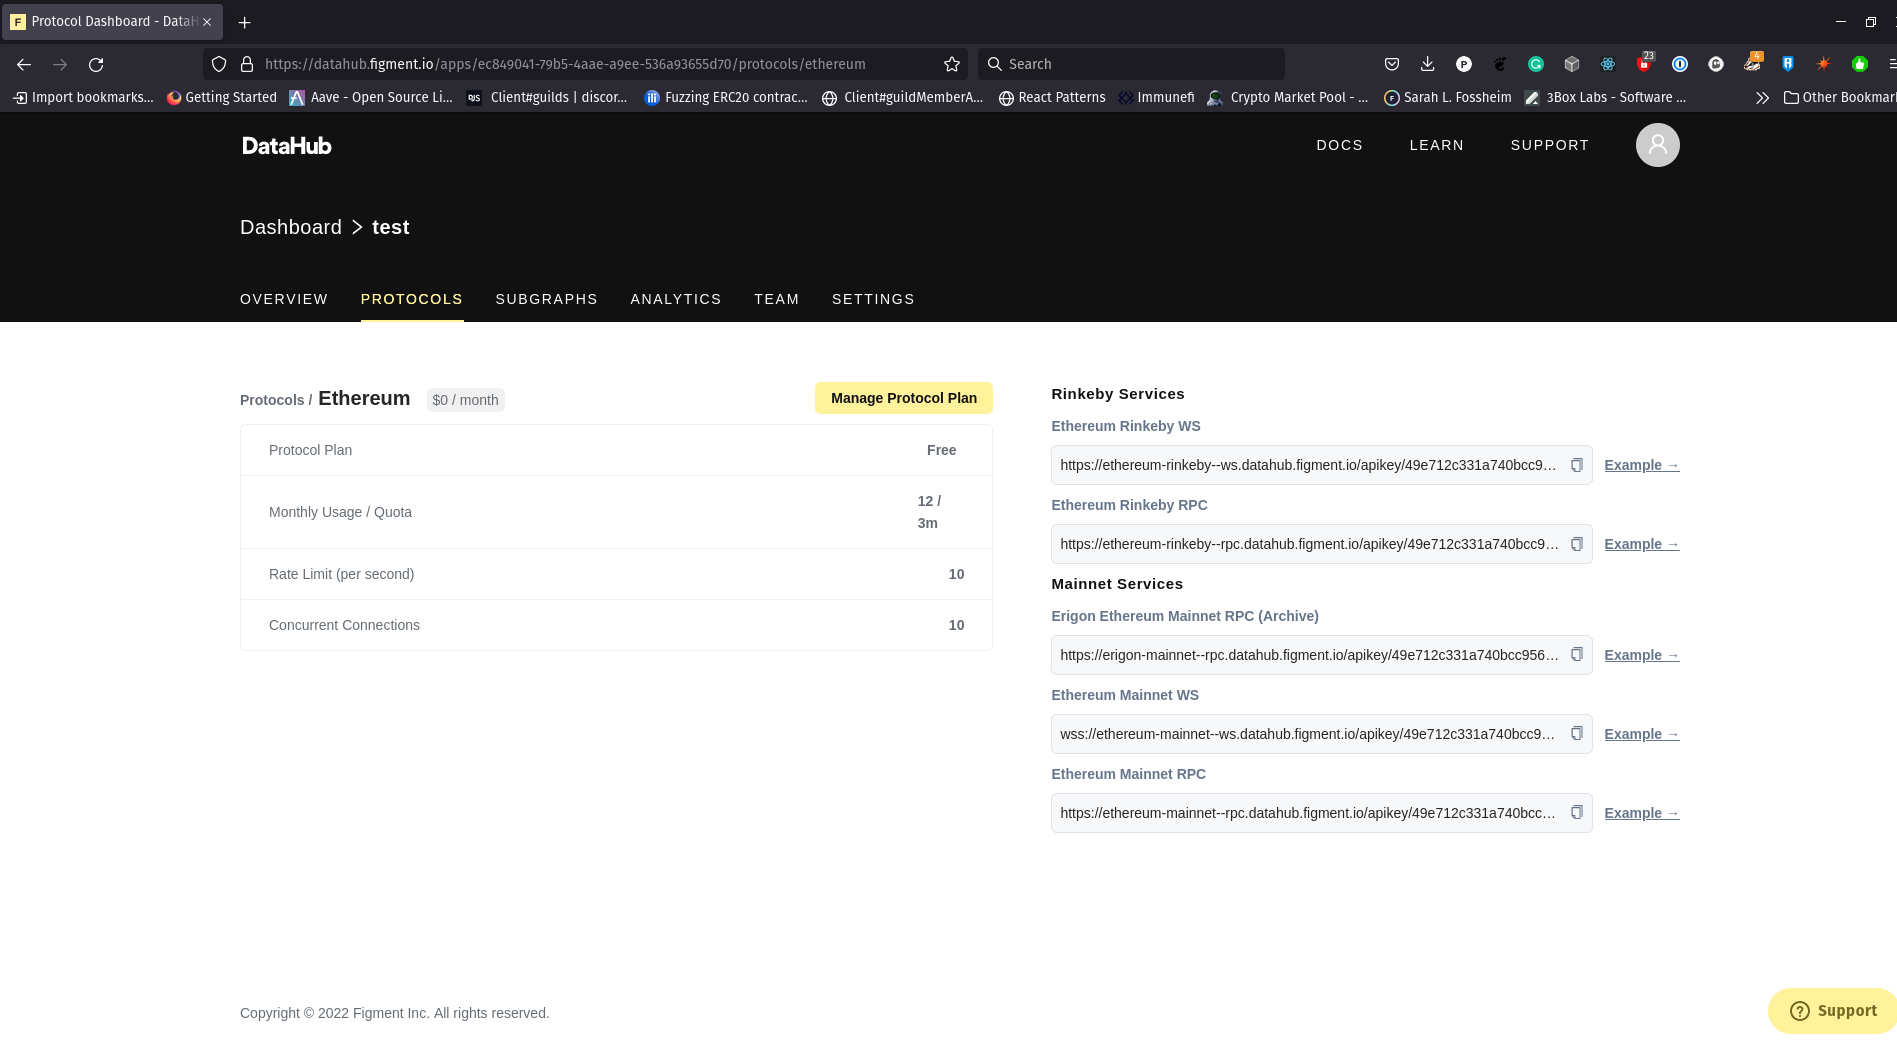Image resolution: width=1897 pixels, height=1048 pixels.
Task: Open the user profile avatar menu
Action: 1657,145
